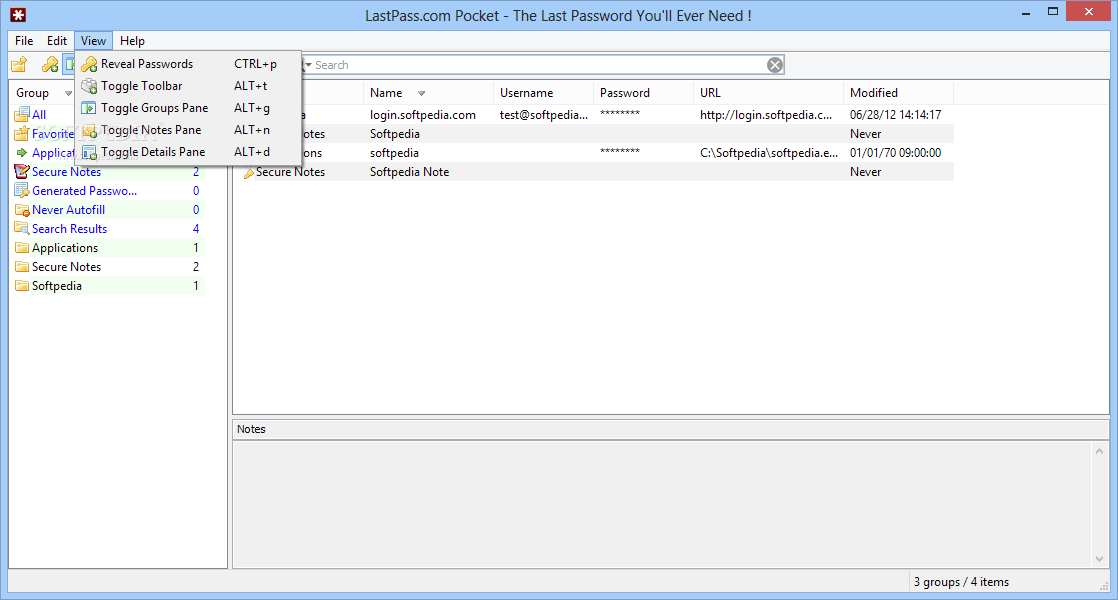Select the login.softpedia.com entry
1118x600 pixels.
(423, 115)
